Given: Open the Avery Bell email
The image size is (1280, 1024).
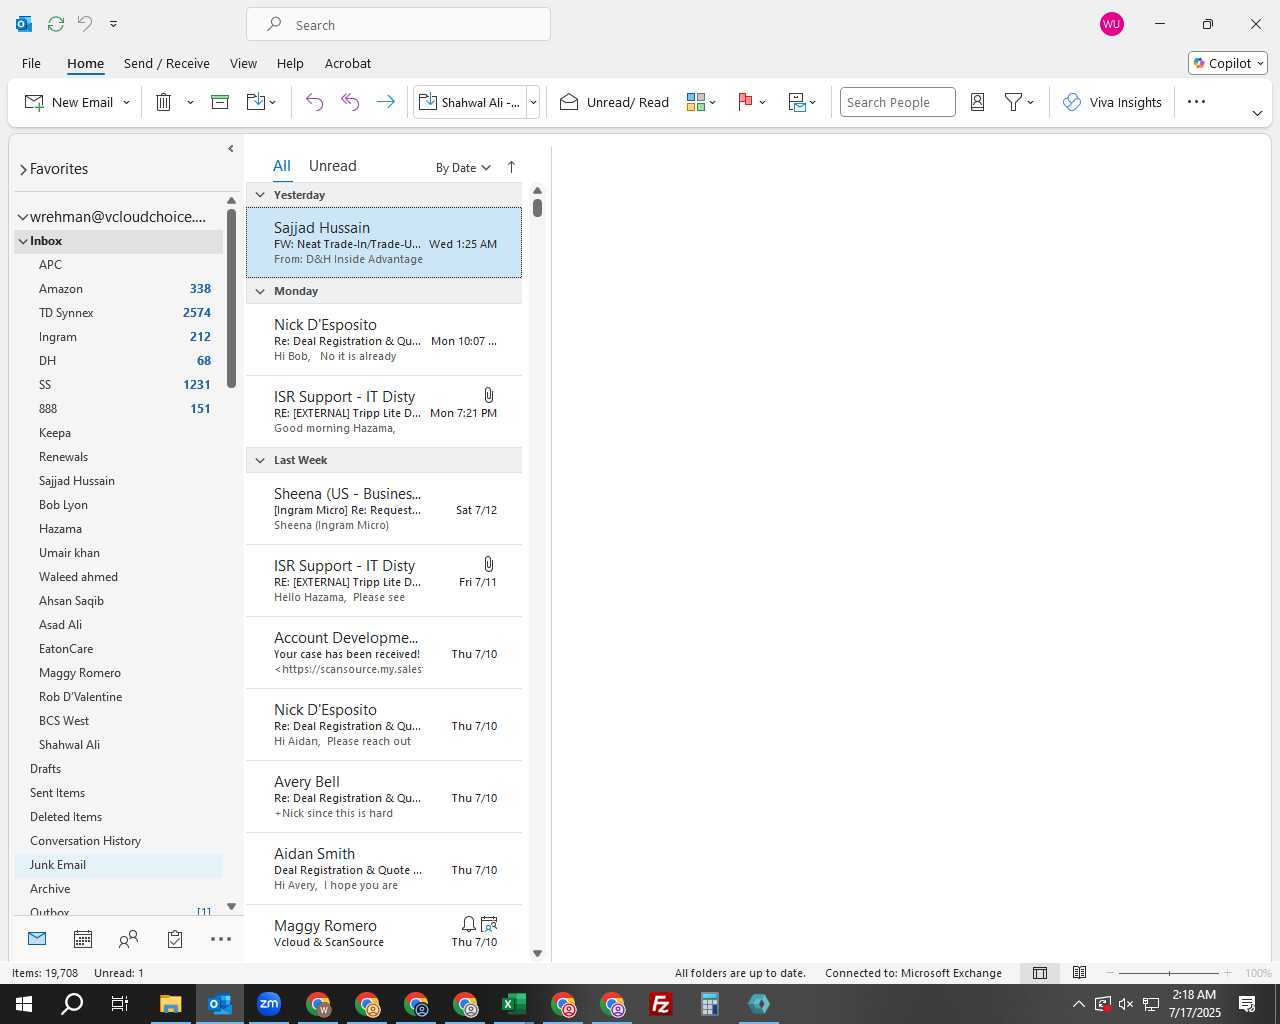Looking at the screenshot, I should 384,797.
